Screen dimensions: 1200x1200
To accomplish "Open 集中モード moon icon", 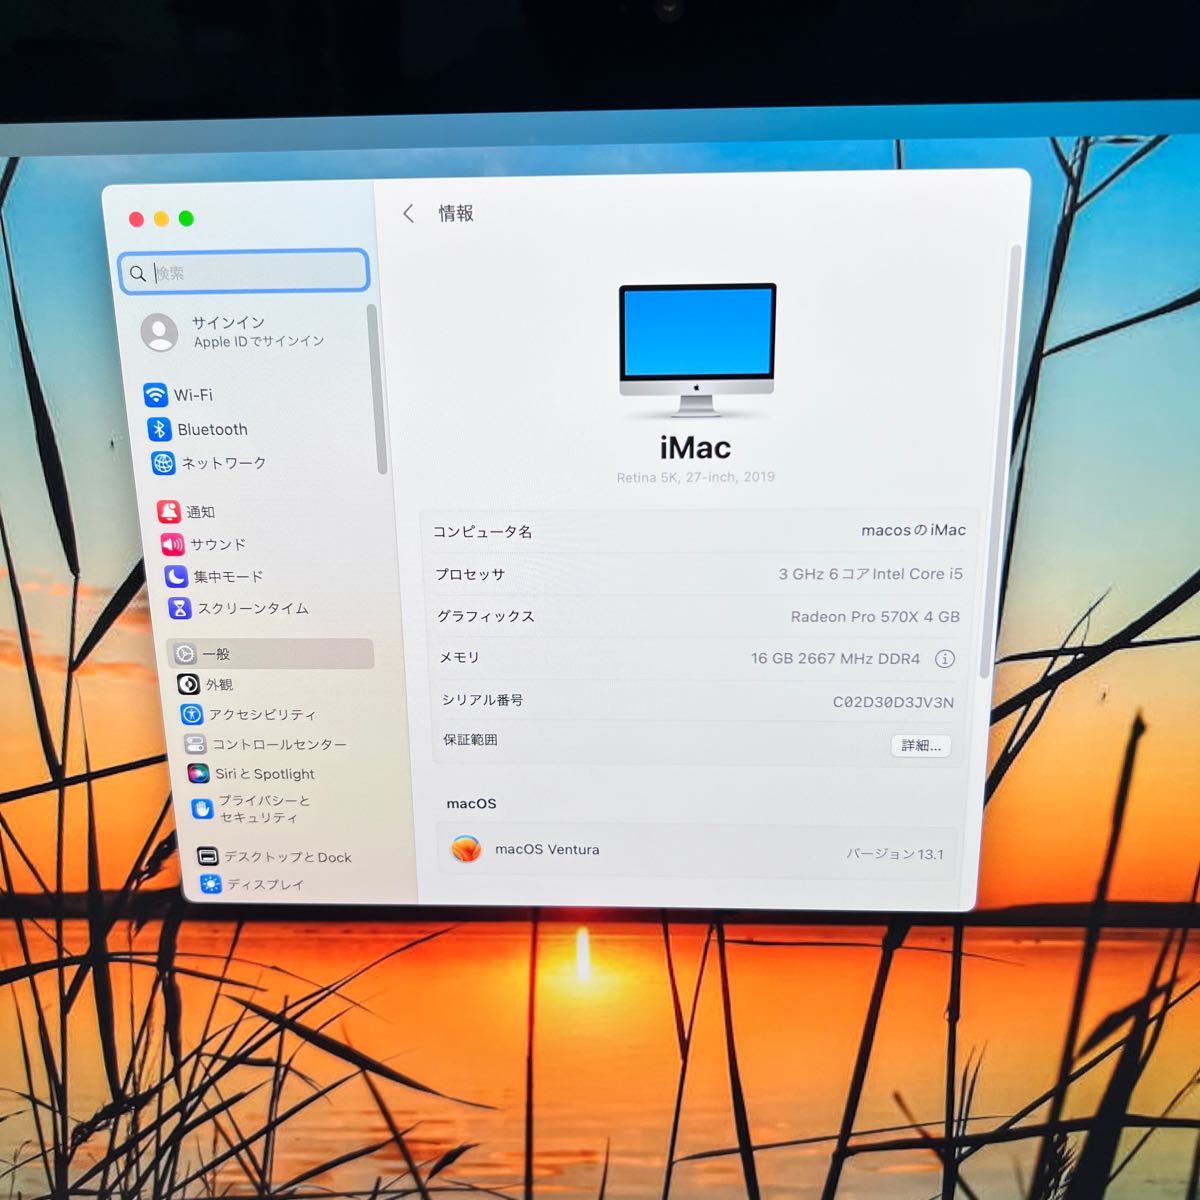I will coord(176,576).
